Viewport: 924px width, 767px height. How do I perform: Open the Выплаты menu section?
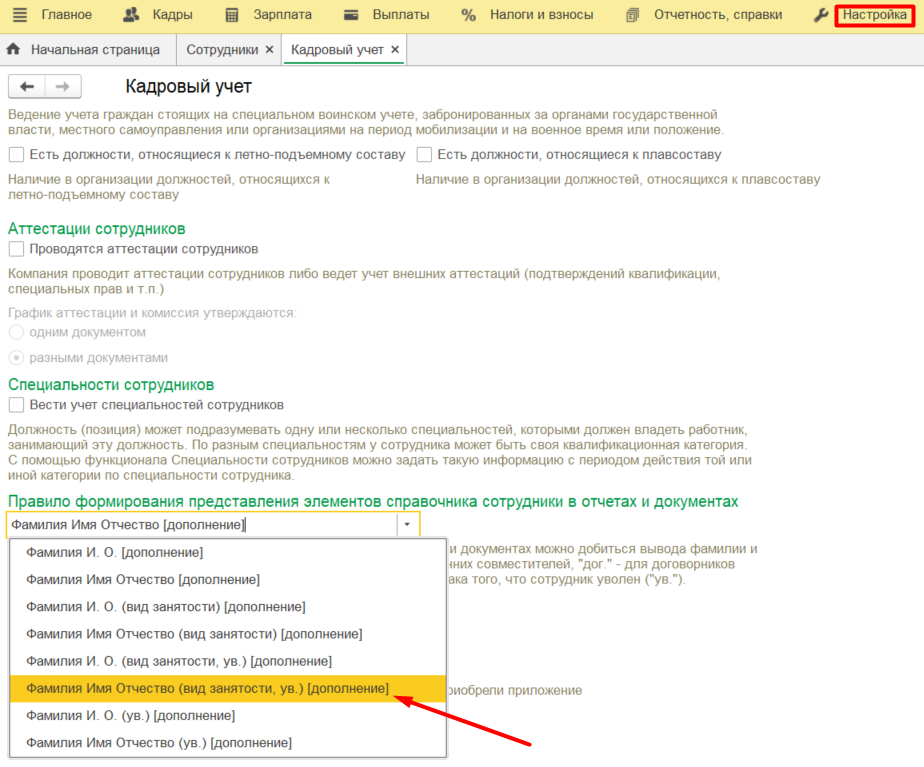pyautogui.click(x=401, y=15)
